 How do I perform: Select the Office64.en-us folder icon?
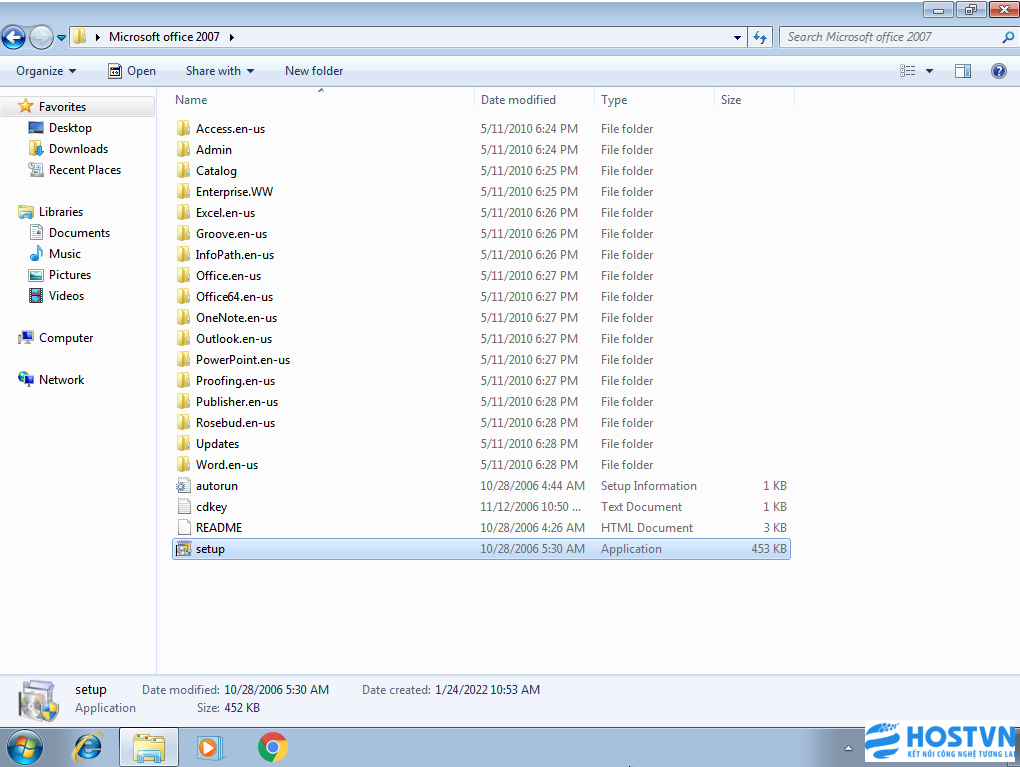183,297
